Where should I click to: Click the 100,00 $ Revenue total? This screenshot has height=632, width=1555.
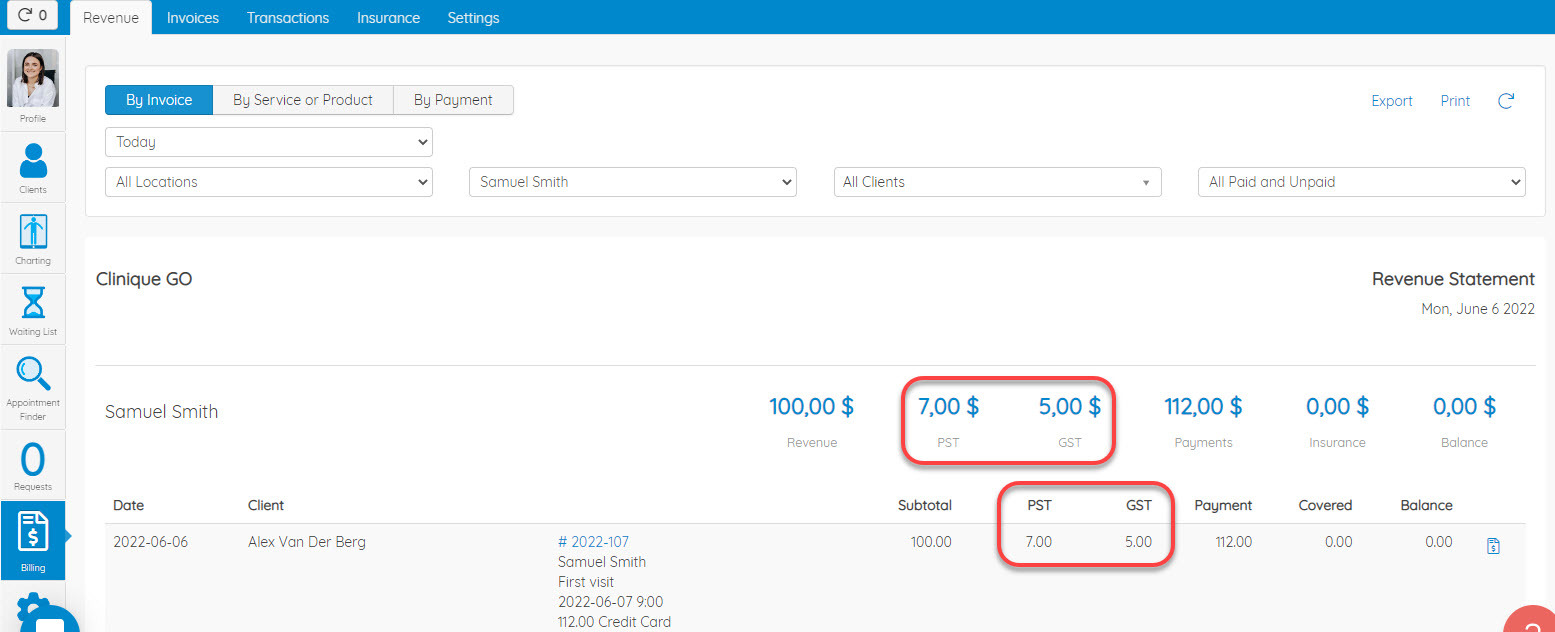tap(811, 406)
